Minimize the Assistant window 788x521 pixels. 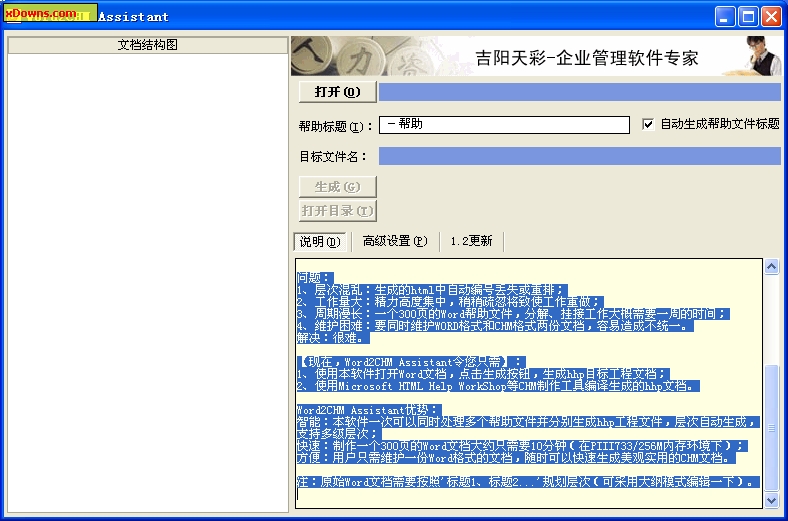click(724, 17)
